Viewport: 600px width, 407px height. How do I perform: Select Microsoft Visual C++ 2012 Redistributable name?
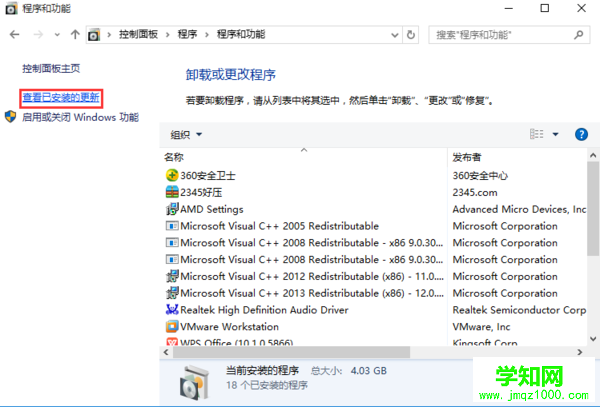coord(312,276)
